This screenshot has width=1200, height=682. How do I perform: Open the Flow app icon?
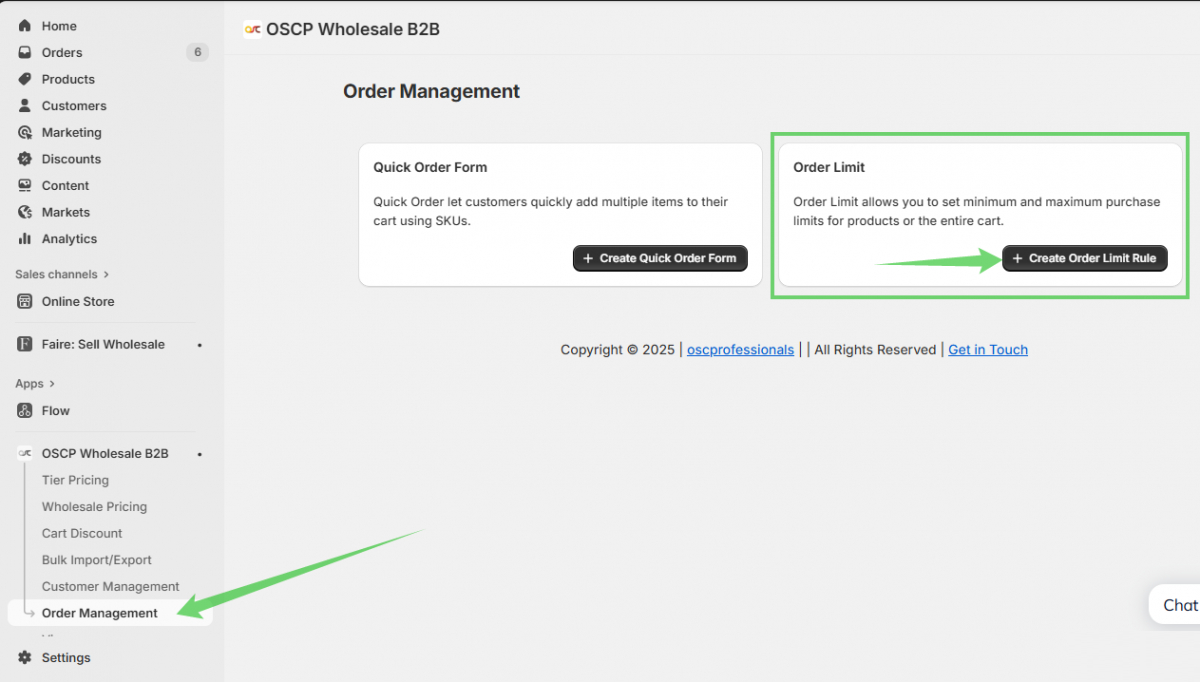(x=25, y=410)
